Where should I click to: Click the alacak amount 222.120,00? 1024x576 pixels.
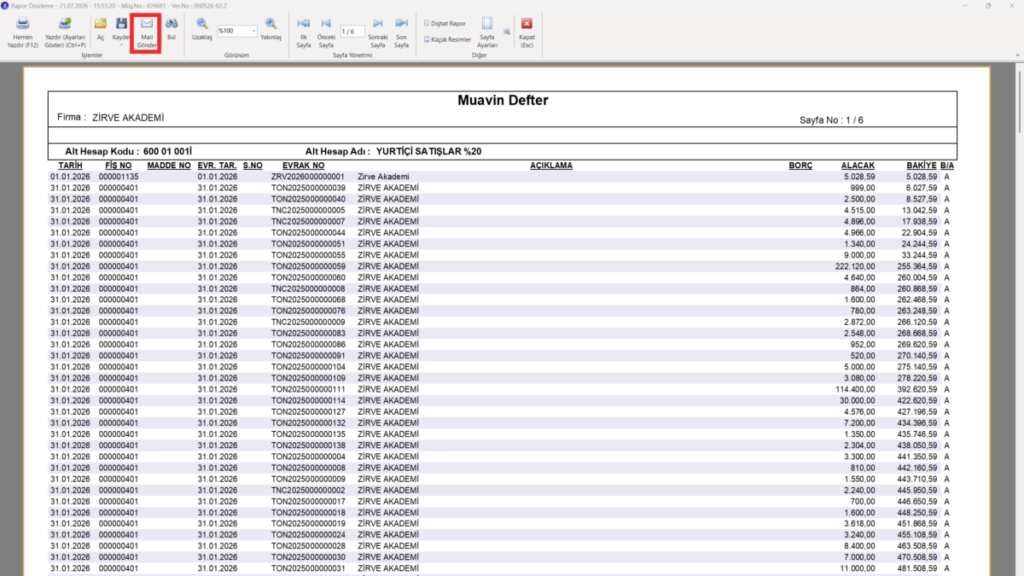tap(855, 266)
